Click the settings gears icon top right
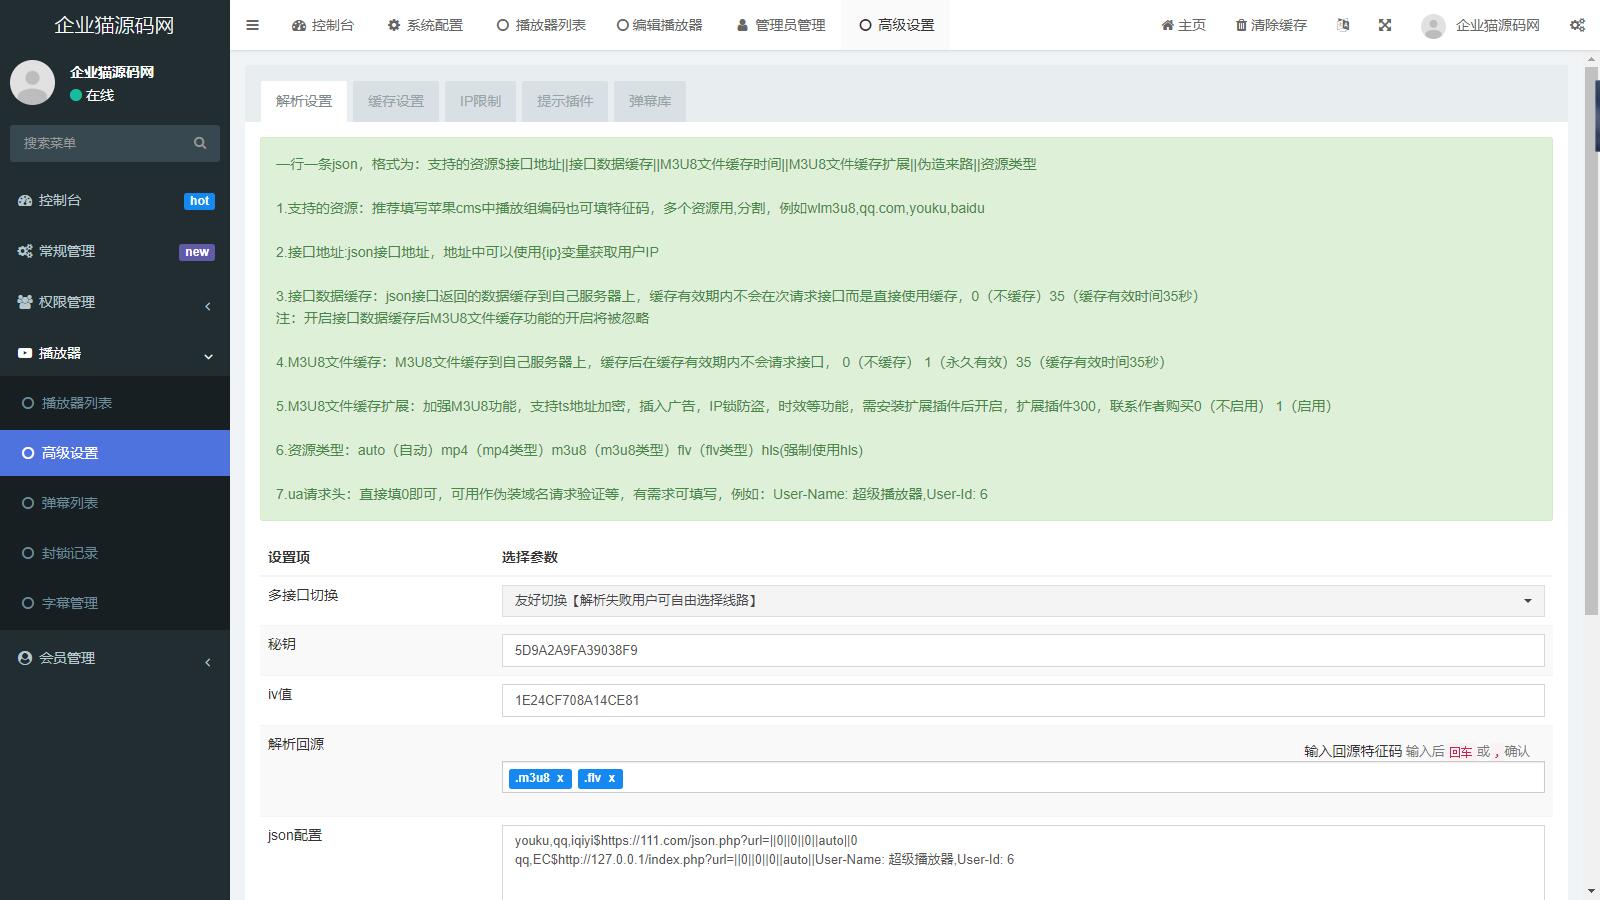Viewport: 1600px width, 900px height. 1577,25
